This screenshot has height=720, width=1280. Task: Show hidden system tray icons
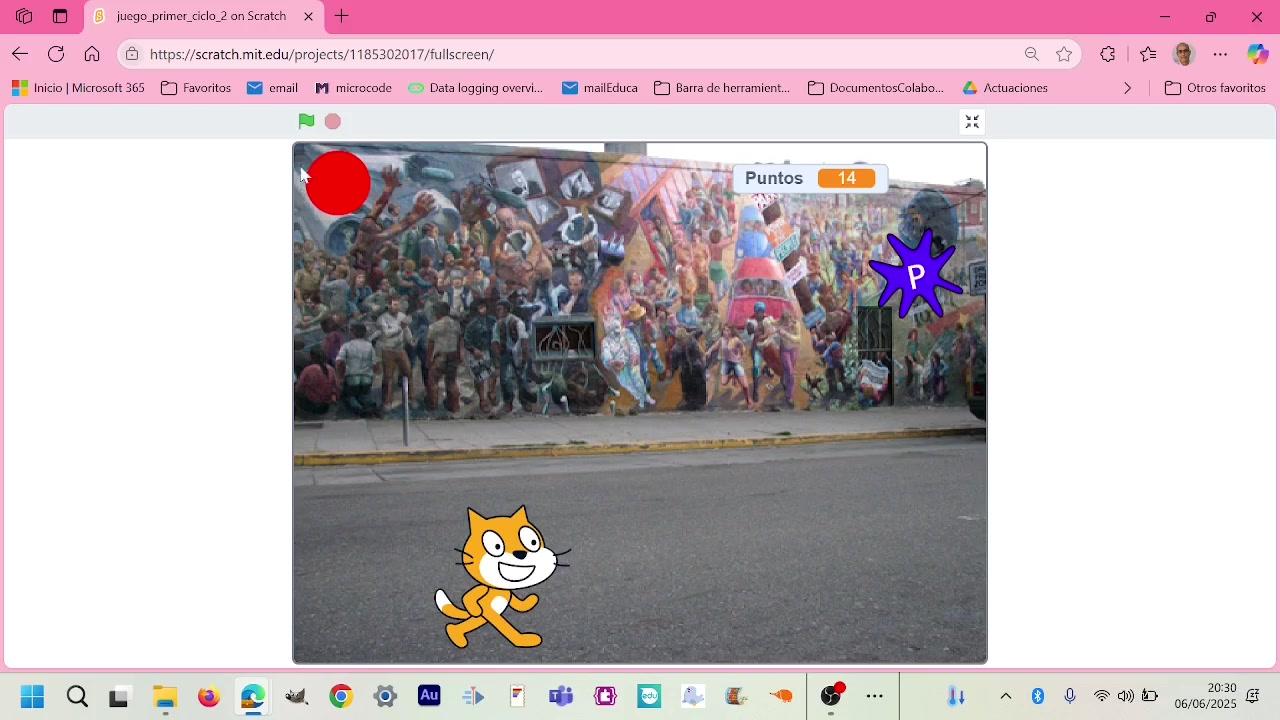click(x=1006, y=696)
